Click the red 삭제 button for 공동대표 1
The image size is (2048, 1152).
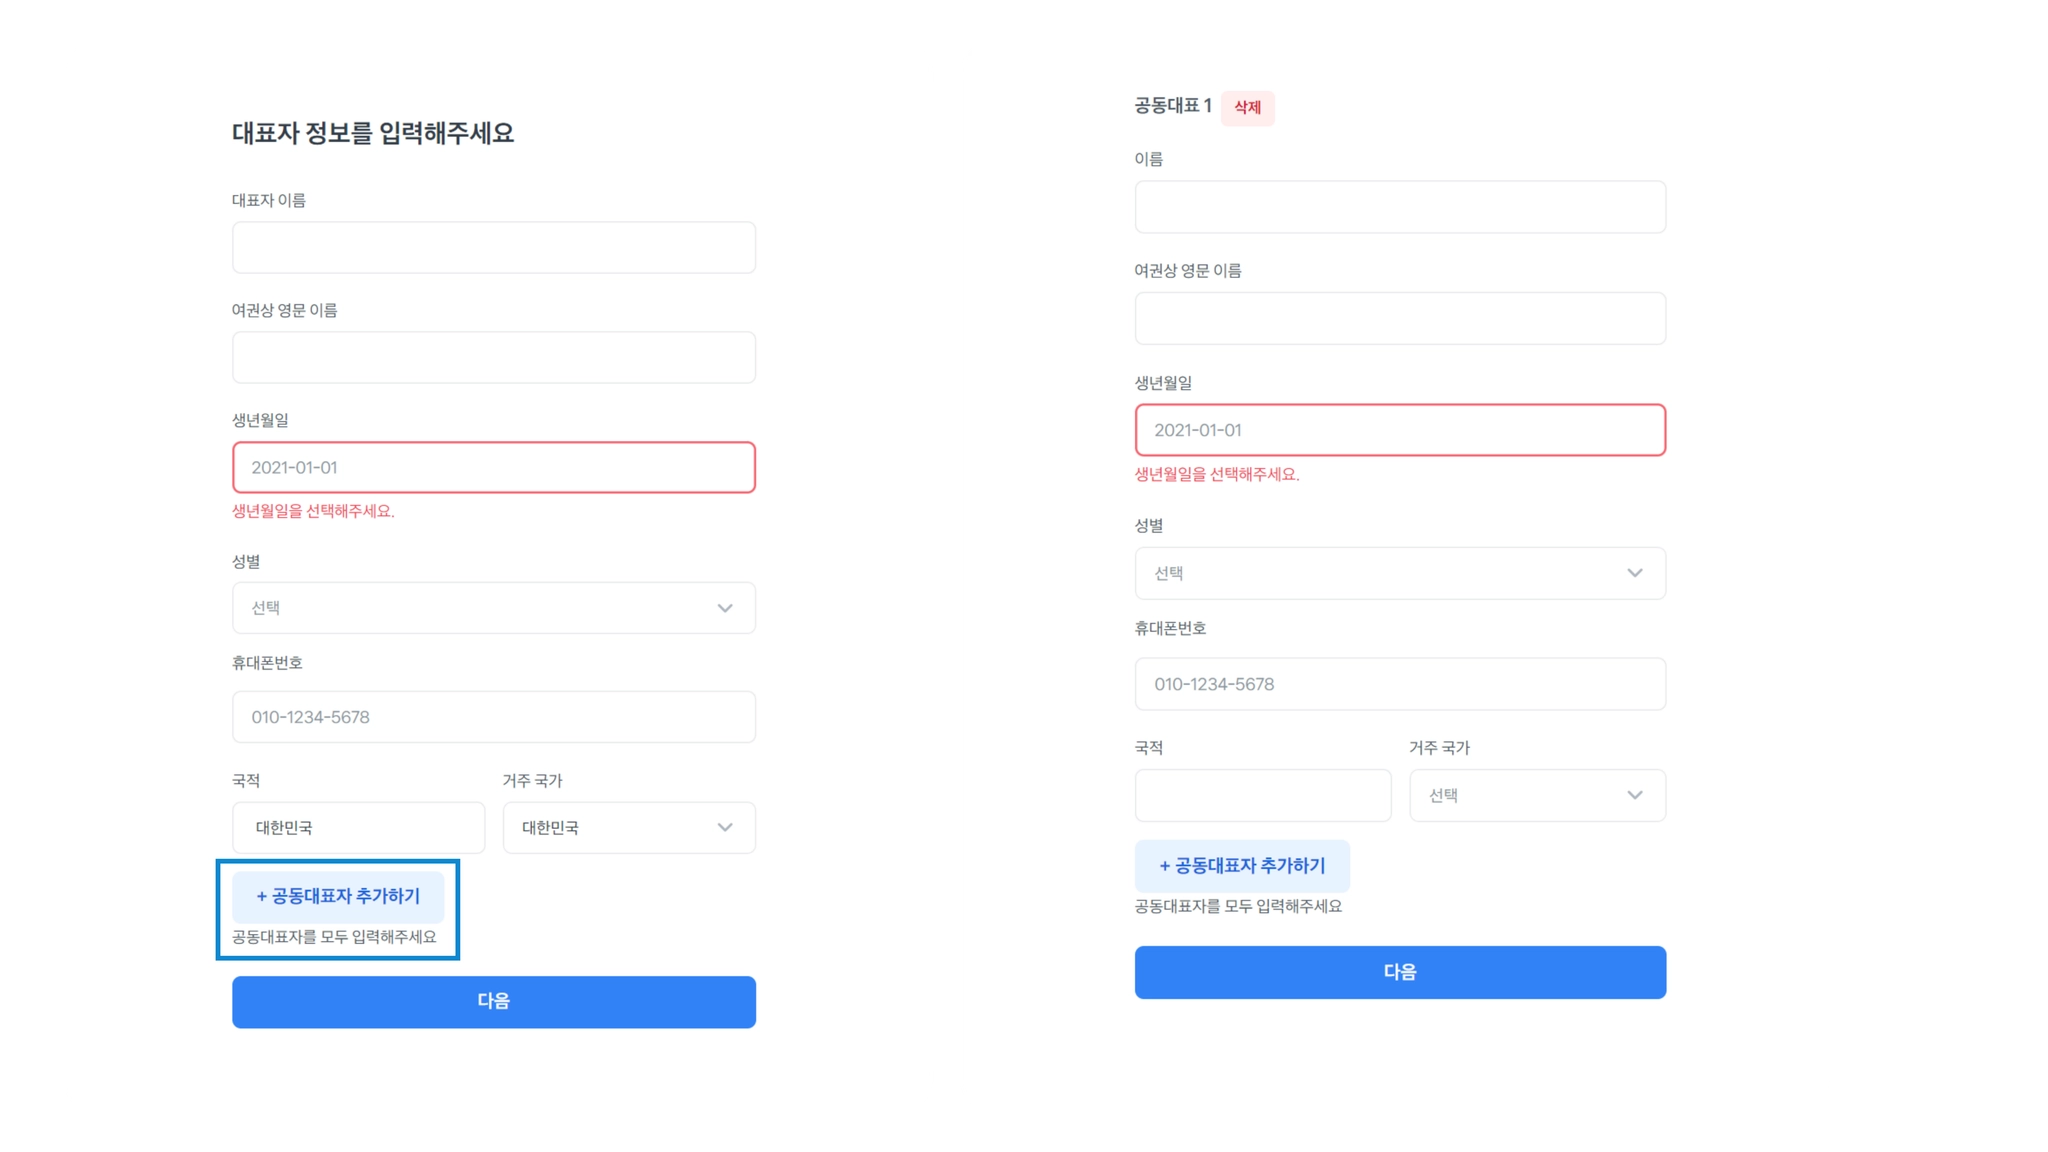(x=1247, y=107)
